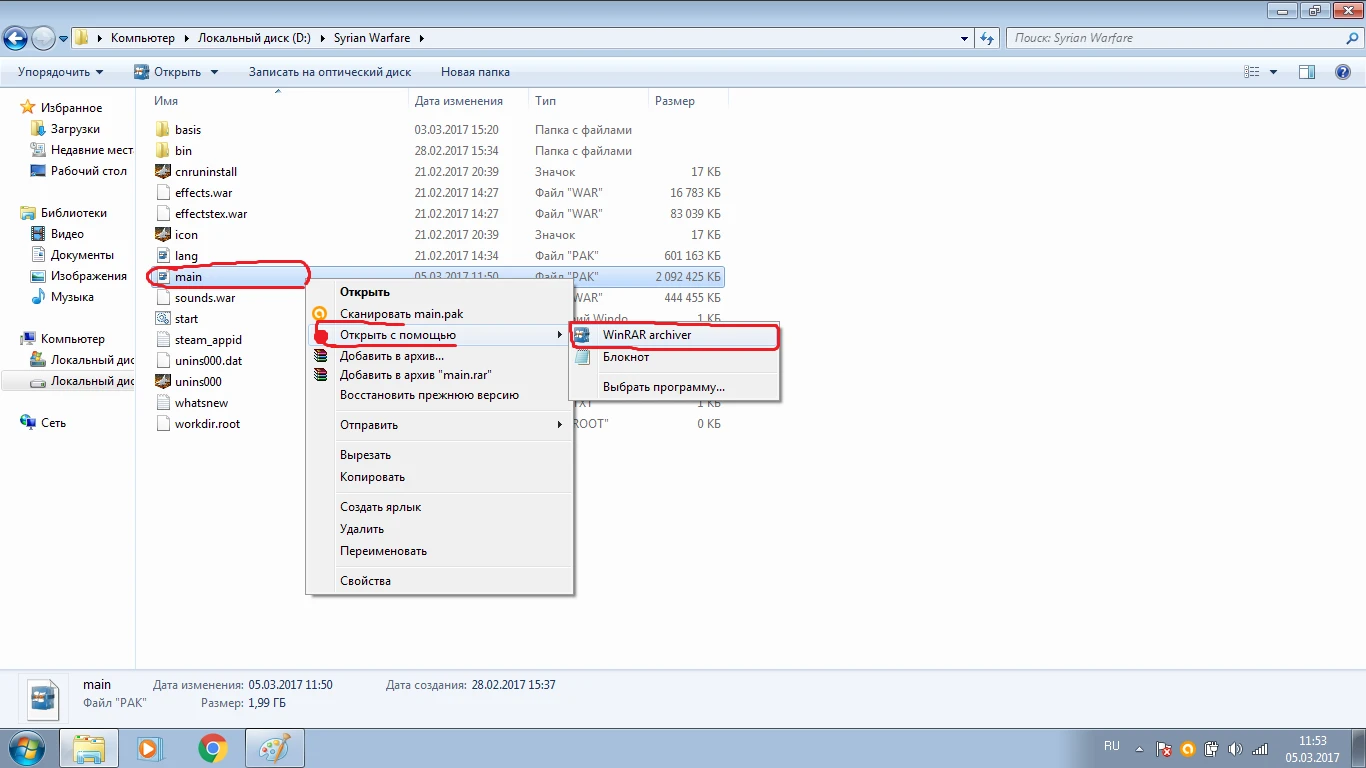Select the Рабочий стол item under Избранное

pos(89,171)
